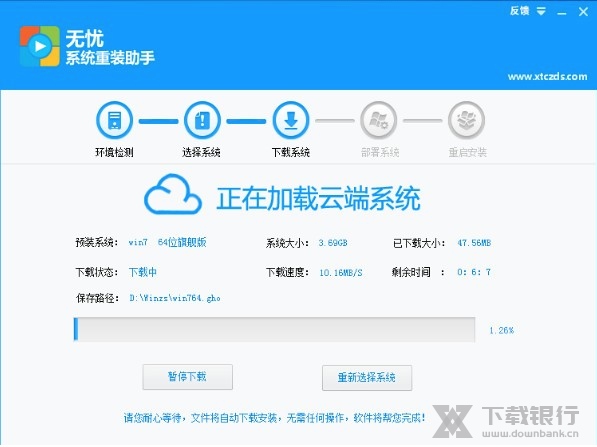Click the 下载中 status value
This screenshot has height=447, width=597.
[x=143, y=272]
